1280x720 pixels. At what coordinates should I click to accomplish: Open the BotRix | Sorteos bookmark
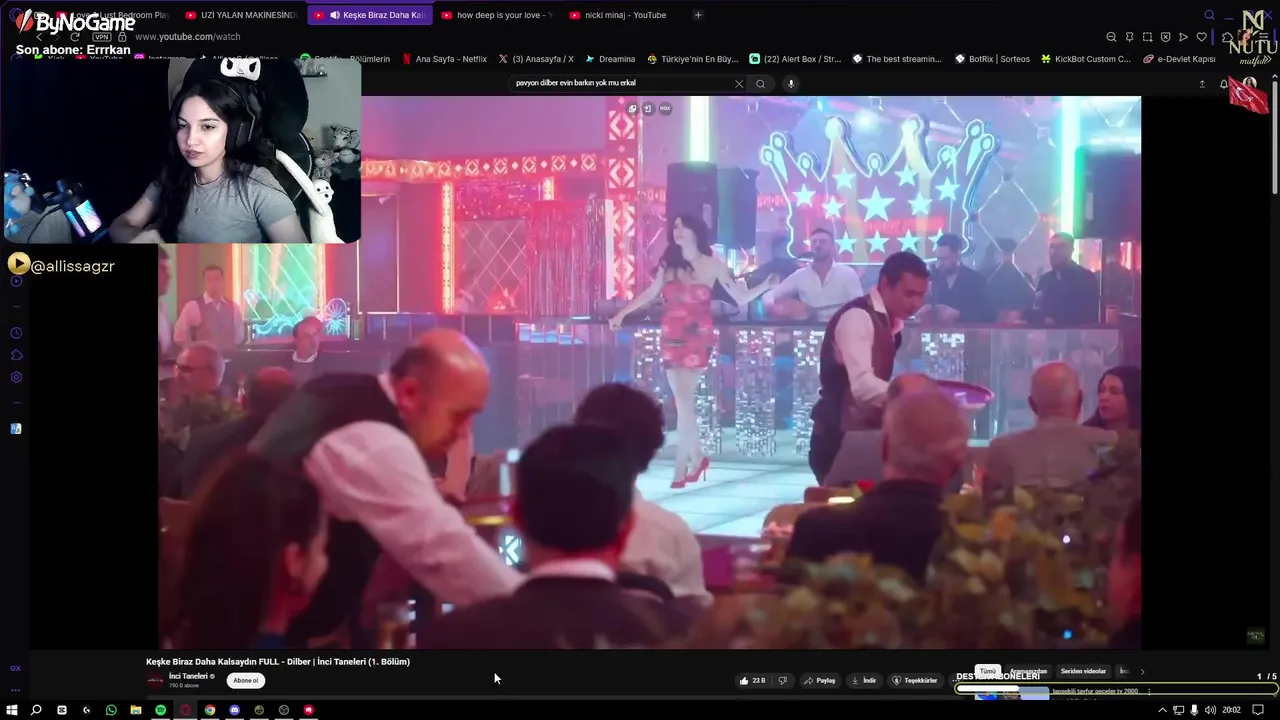tap(992, 59)
